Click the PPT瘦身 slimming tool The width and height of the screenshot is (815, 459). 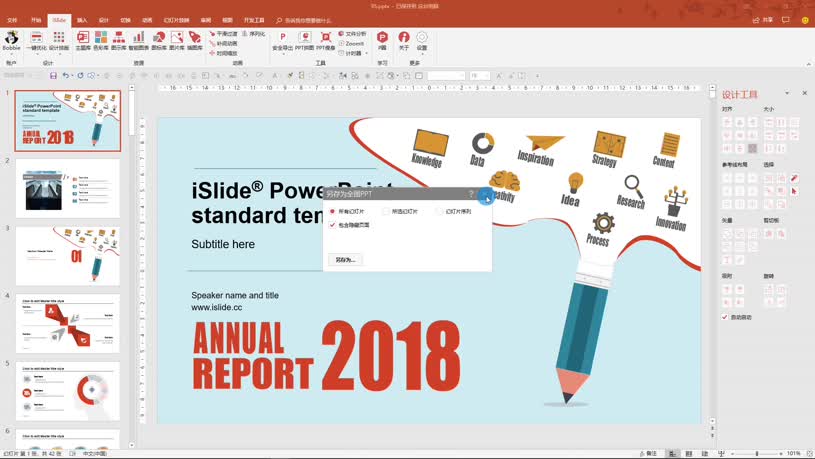click(x=325, y=41)
